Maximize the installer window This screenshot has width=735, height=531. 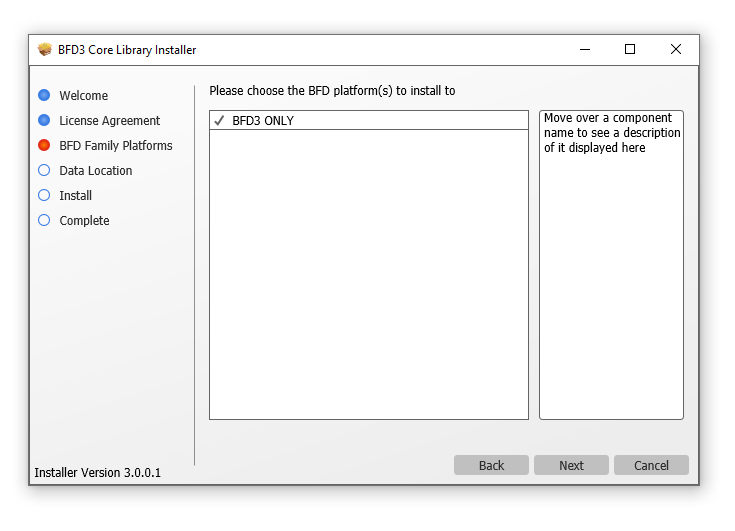coord(630,49)
